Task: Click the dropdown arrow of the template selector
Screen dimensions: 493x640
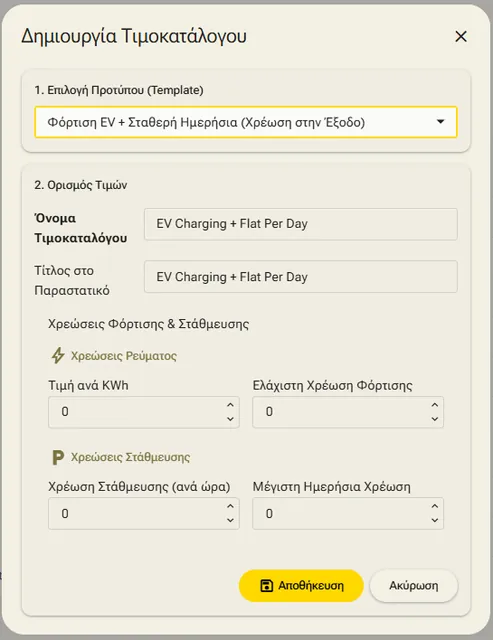Action: click(x=440, y=122)
